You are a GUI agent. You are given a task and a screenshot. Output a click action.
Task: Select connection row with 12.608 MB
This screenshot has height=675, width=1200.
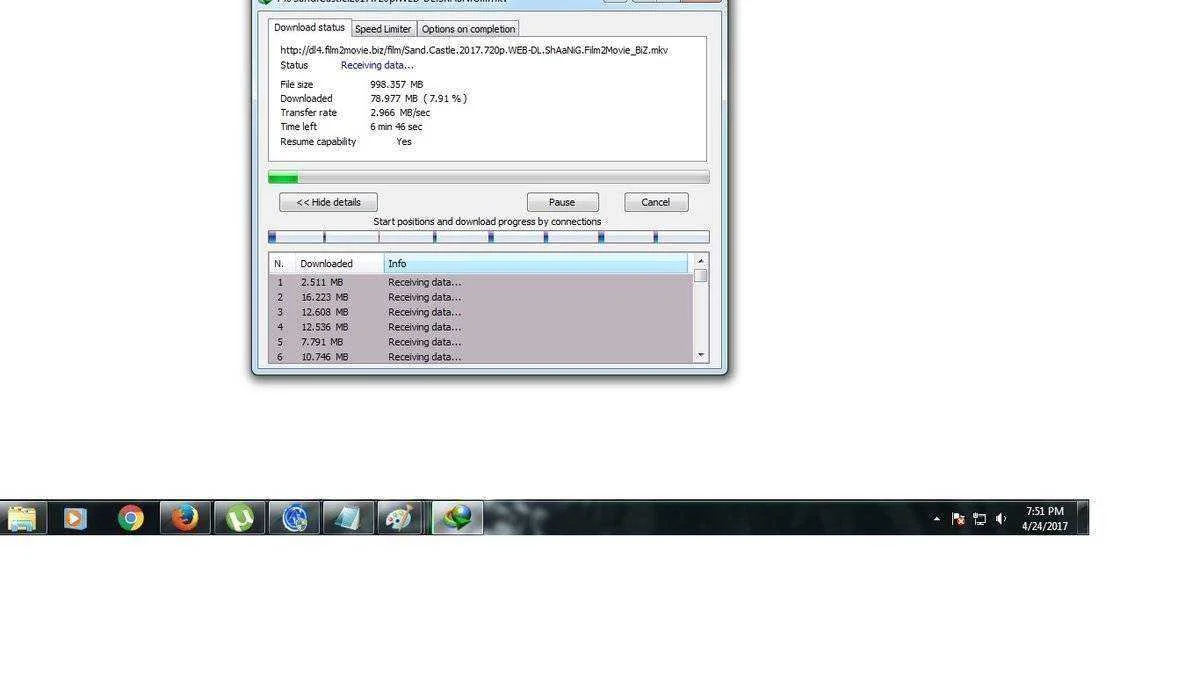coord(481,312)
